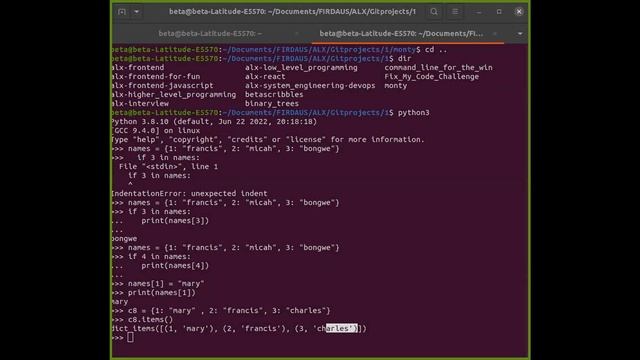Click the highlighted 'arles' selection in output
This screenshot has height=360, width=640.
[x=342, y=328]
